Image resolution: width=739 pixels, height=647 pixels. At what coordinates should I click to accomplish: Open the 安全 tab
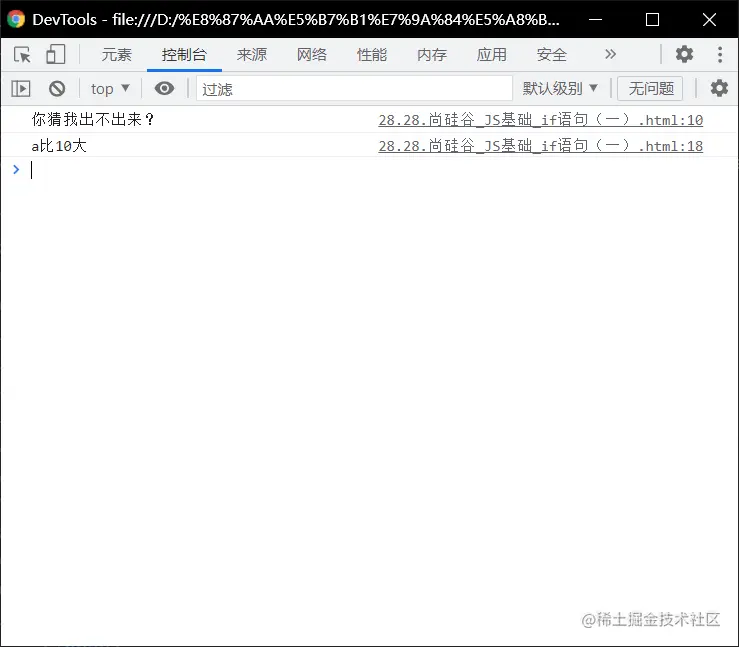point(551,55)
